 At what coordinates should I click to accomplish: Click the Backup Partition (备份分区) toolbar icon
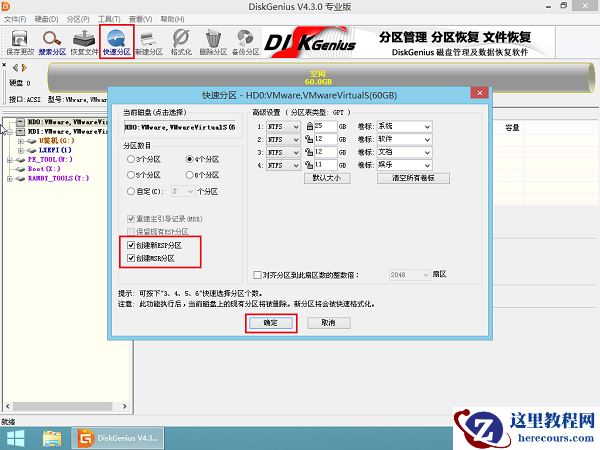(x=245, y=42)
